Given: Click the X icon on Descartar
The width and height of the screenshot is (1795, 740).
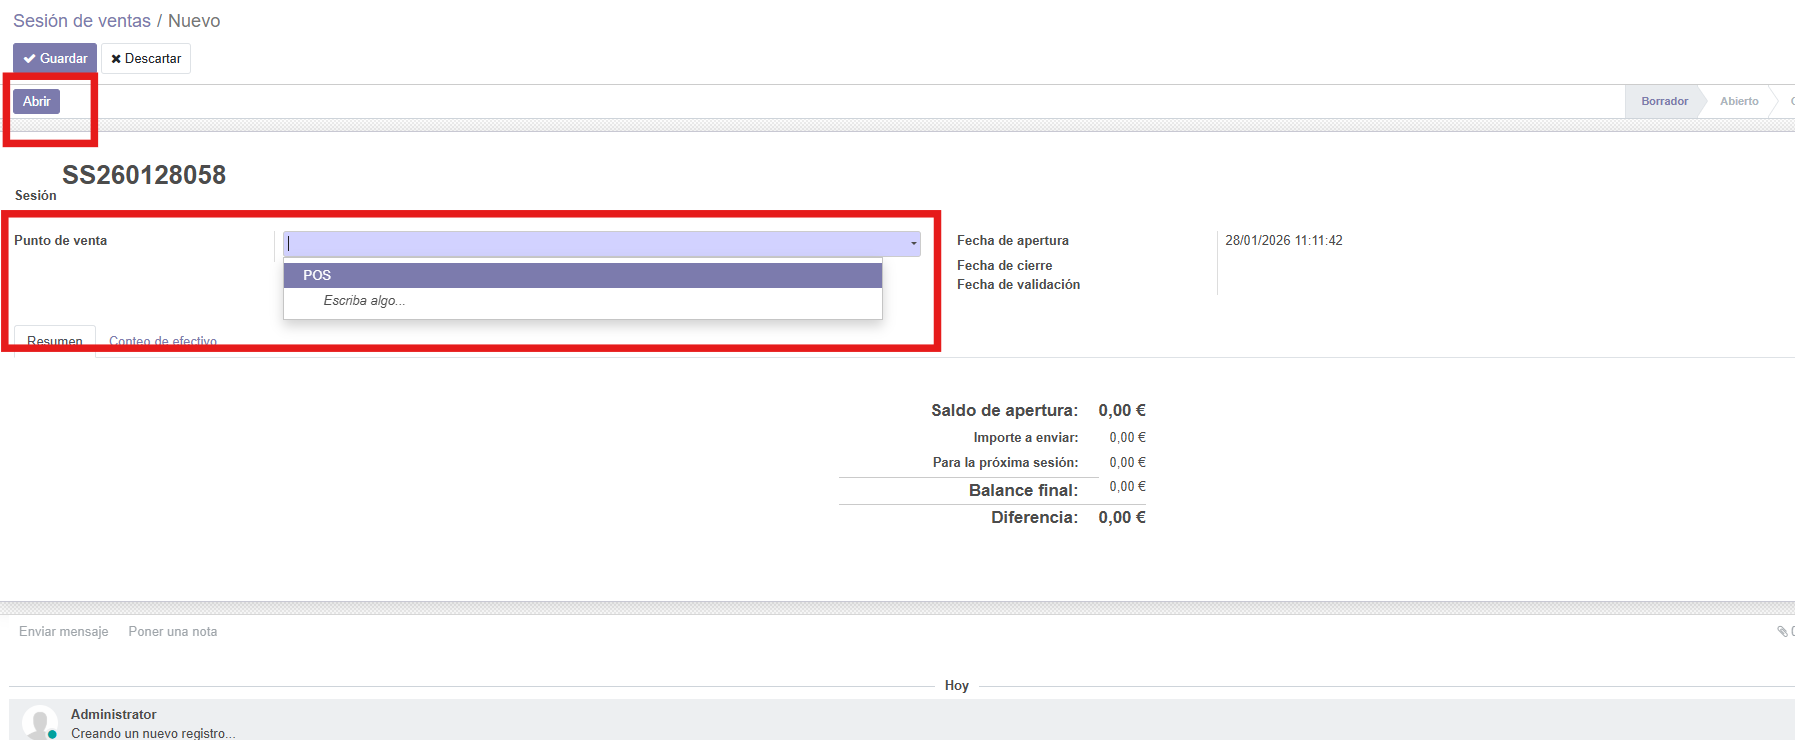Looking at the screenshot, I should (x=116, y=59).
